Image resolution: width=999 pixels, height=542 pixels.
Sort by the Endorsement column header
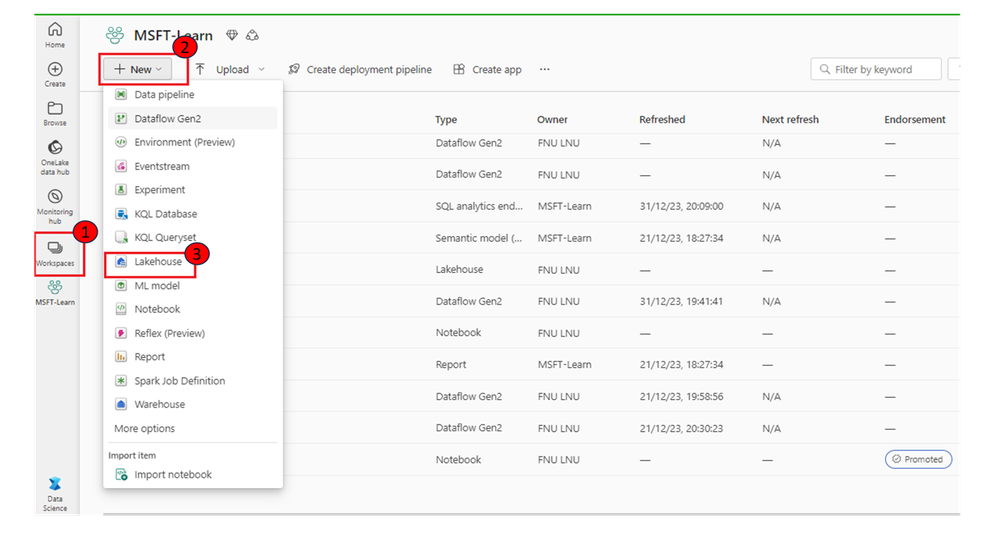pyautogui.click(x=915, y=120)
